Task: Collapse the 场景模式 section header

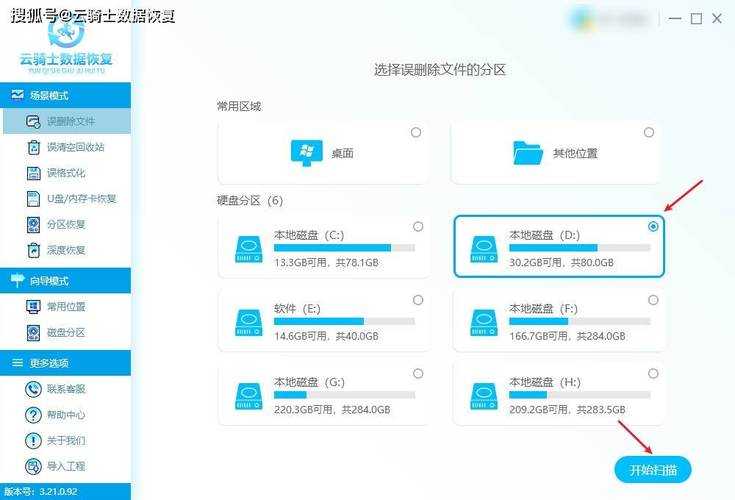Action: tap(65, 95)
